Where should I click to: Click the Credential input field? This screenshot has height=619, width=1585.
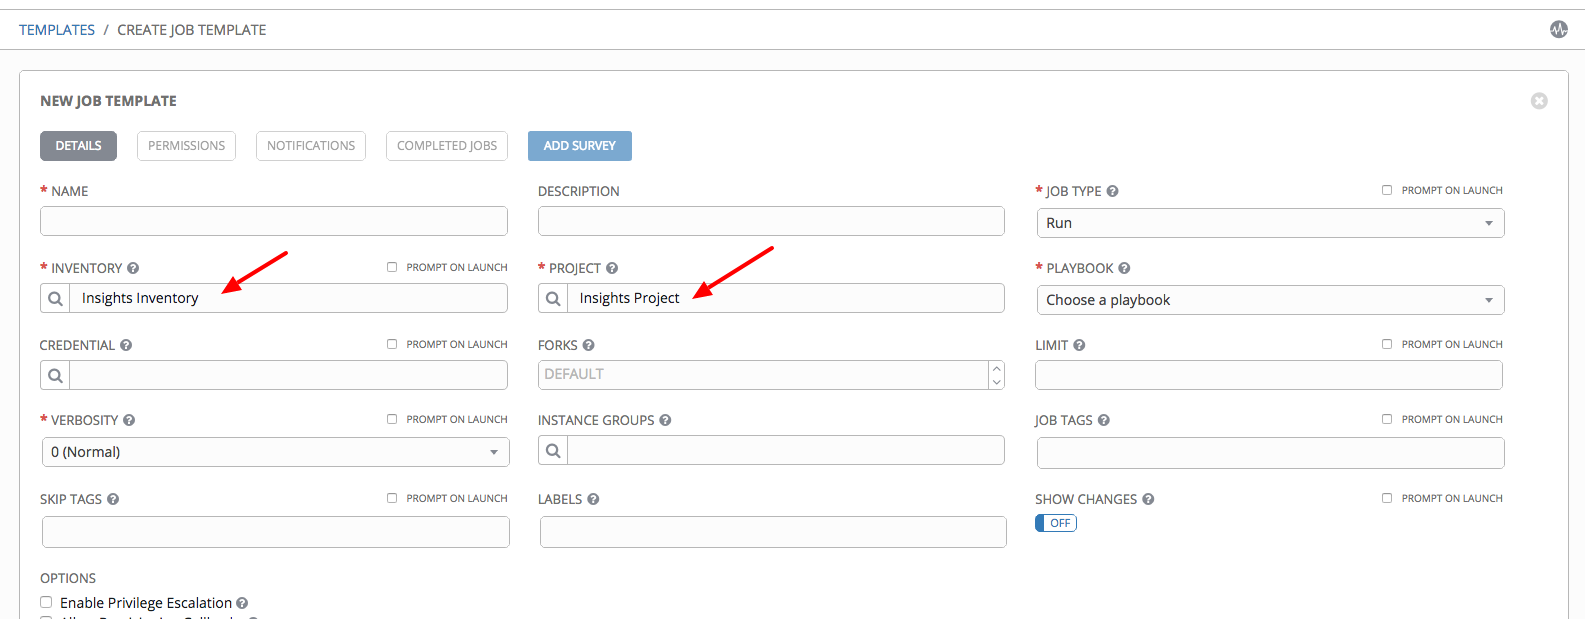(x=288, y=375)
